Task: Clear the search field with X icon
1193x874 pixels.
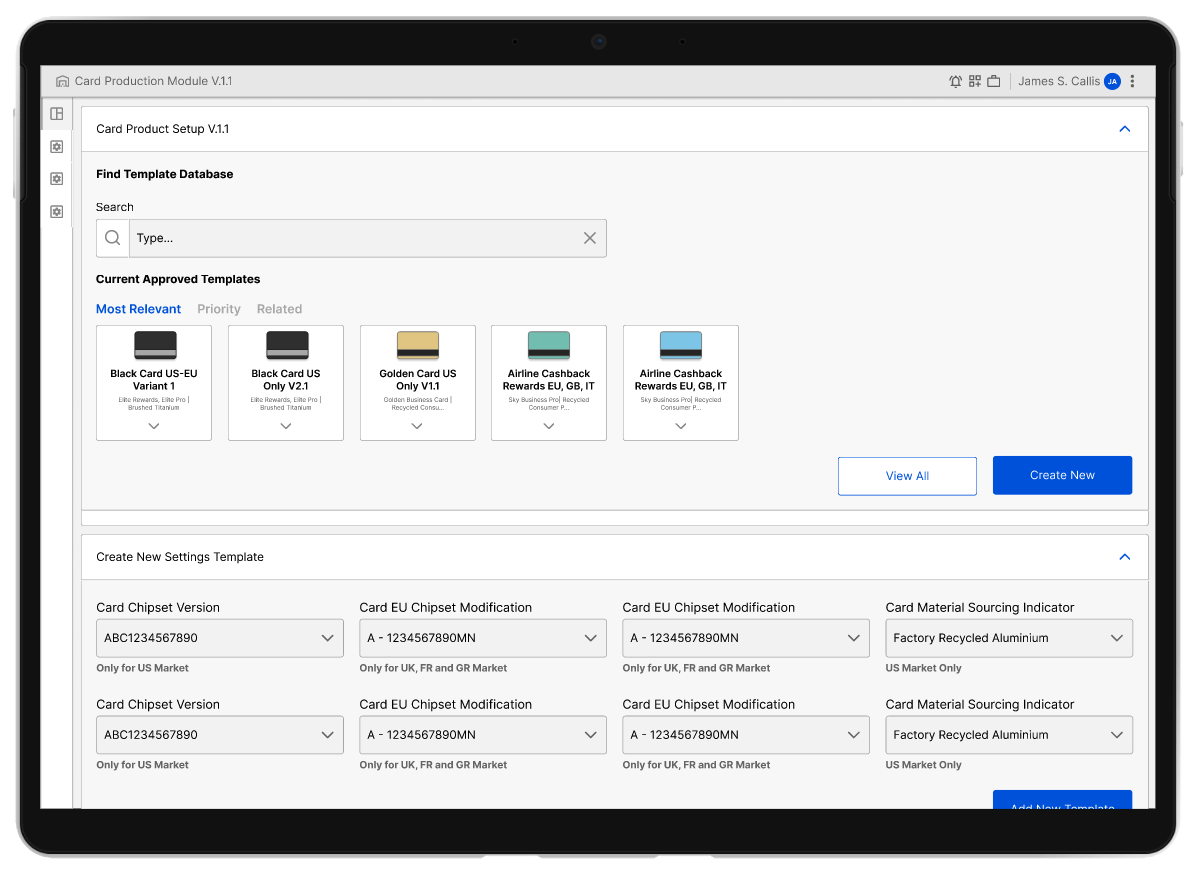Action: (589, 238)
